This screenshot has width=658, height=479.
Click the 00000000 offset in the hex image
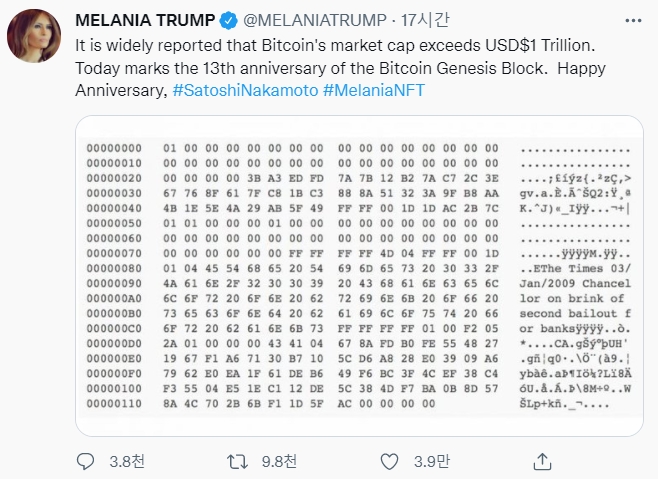114,149
